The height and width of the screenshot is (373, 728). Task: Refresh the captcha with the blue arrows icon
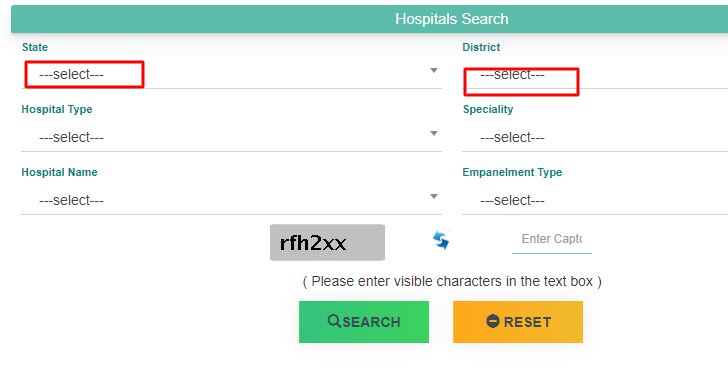(441, 240)
